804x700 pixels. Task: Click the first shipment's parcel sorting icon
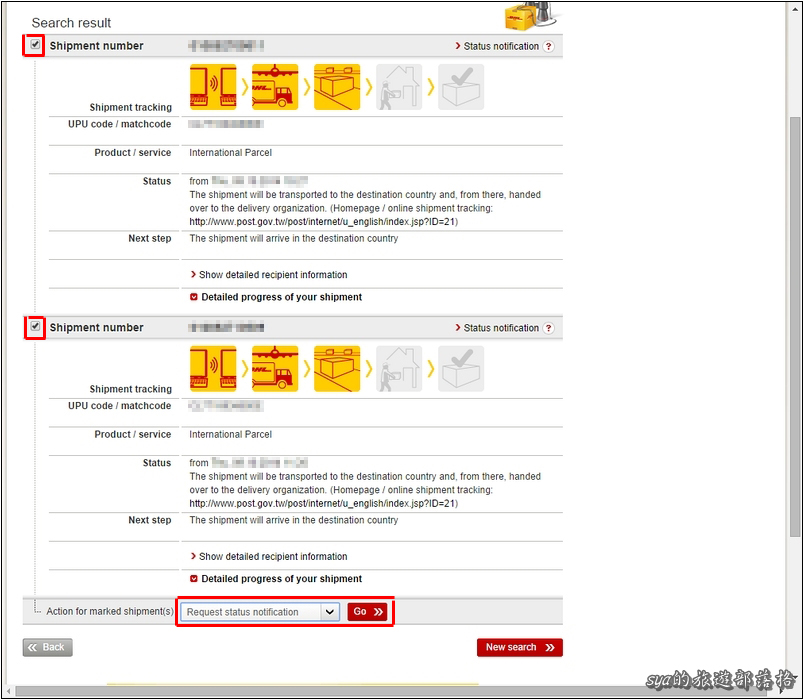337,87
